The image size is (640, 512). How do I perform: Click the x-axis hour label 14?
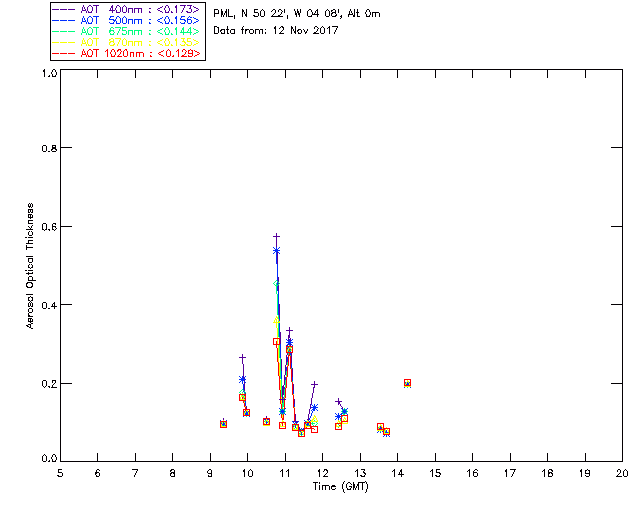click(x=398, y=473)
